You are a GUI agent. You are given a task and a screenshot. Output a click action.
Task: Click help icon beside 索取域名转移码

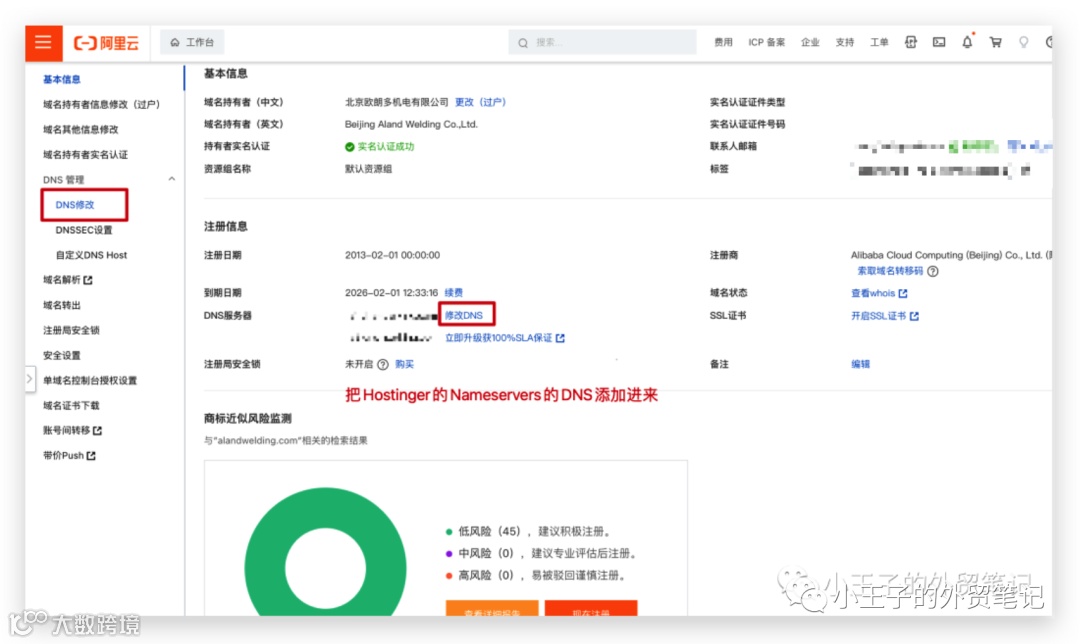point(933,271)
